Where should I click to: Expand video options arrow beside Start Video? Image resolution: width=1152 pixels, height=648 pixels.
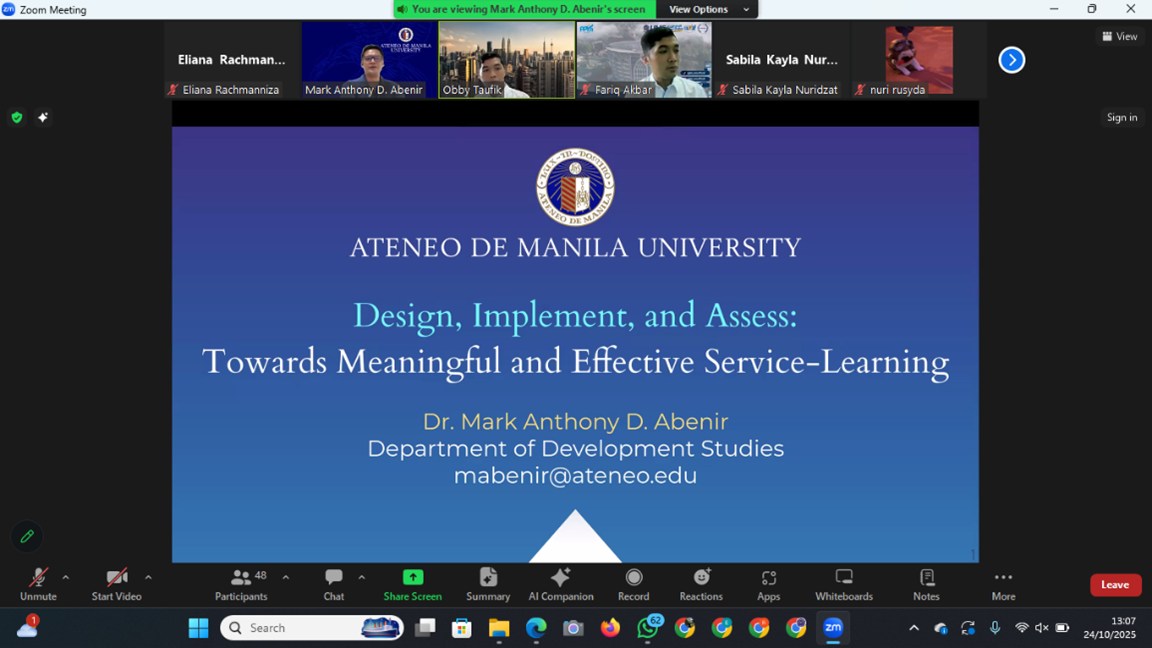point(148,577)
